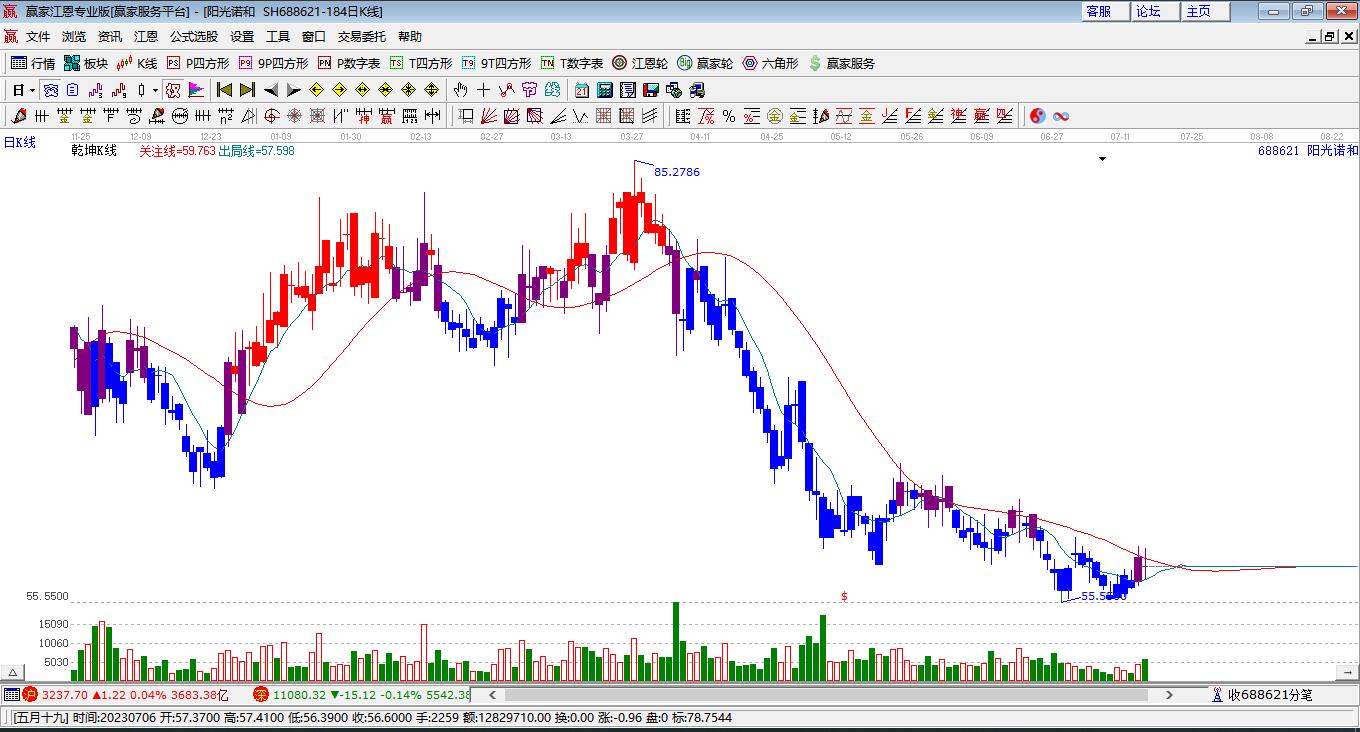
Task: Select the crosshair cursor tool
Action: pos(484,90)
